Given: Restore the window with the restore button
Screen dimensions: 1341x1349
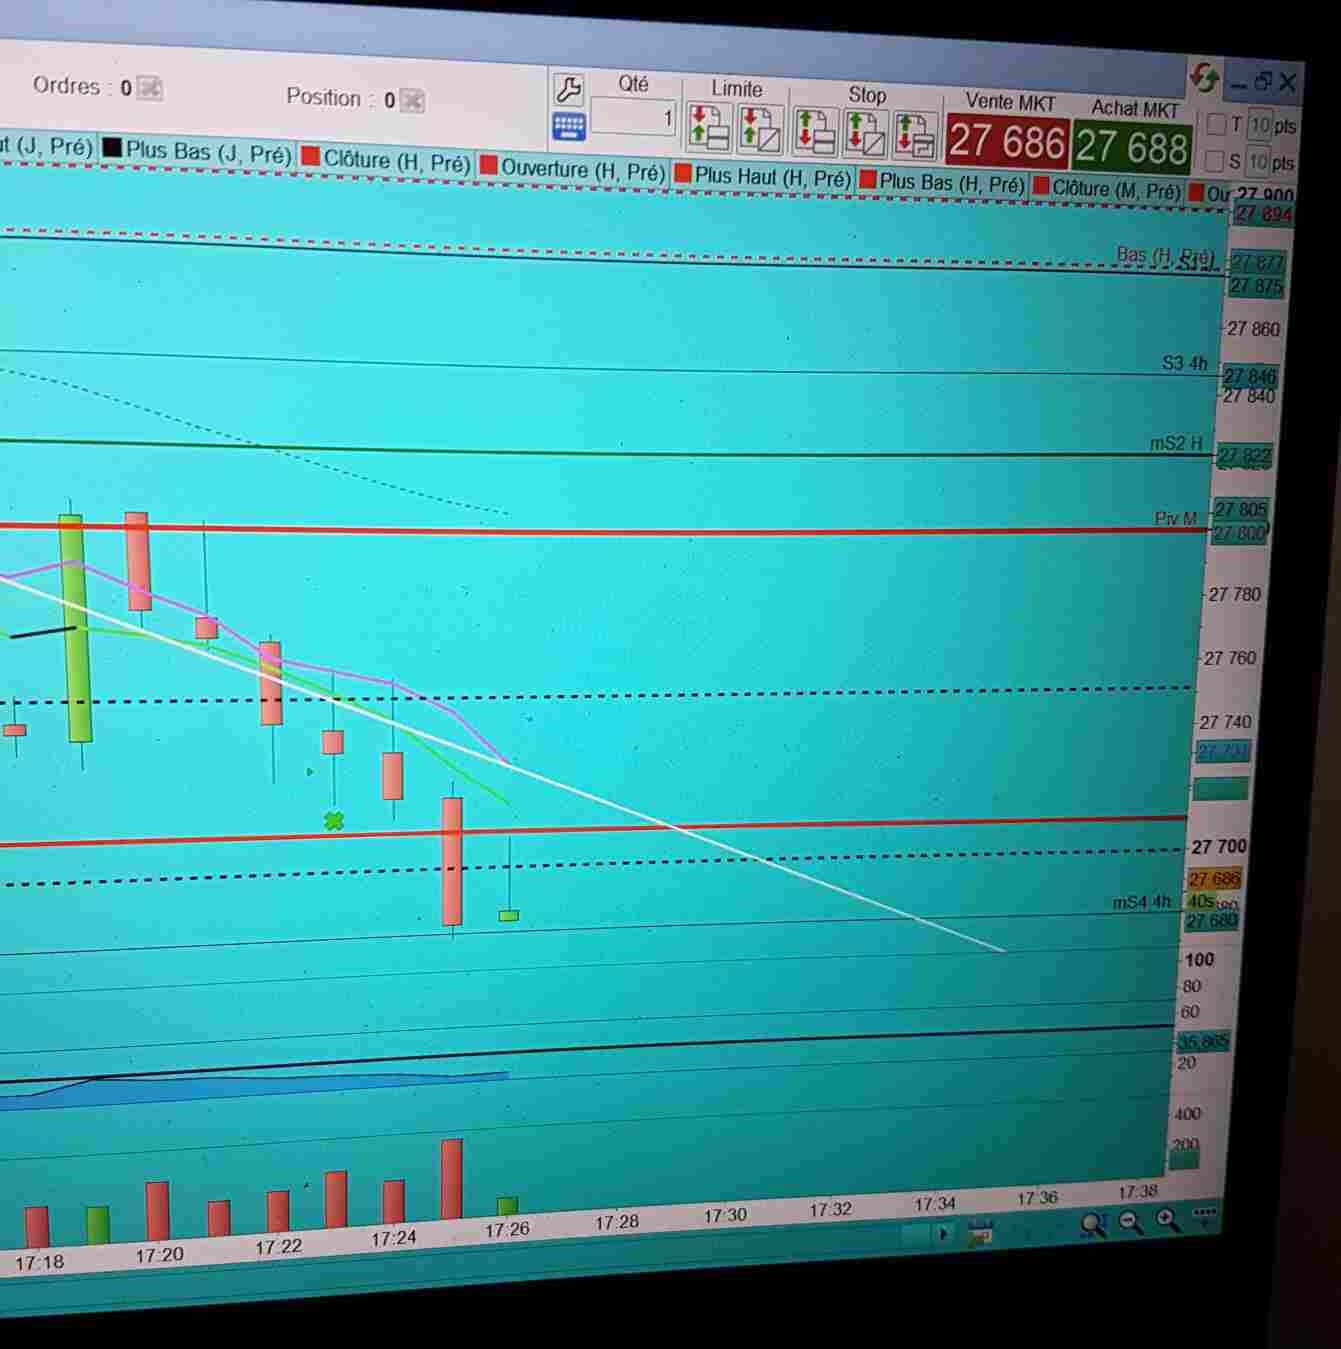Looking at the screenshot, I should tap(1262, 82).
